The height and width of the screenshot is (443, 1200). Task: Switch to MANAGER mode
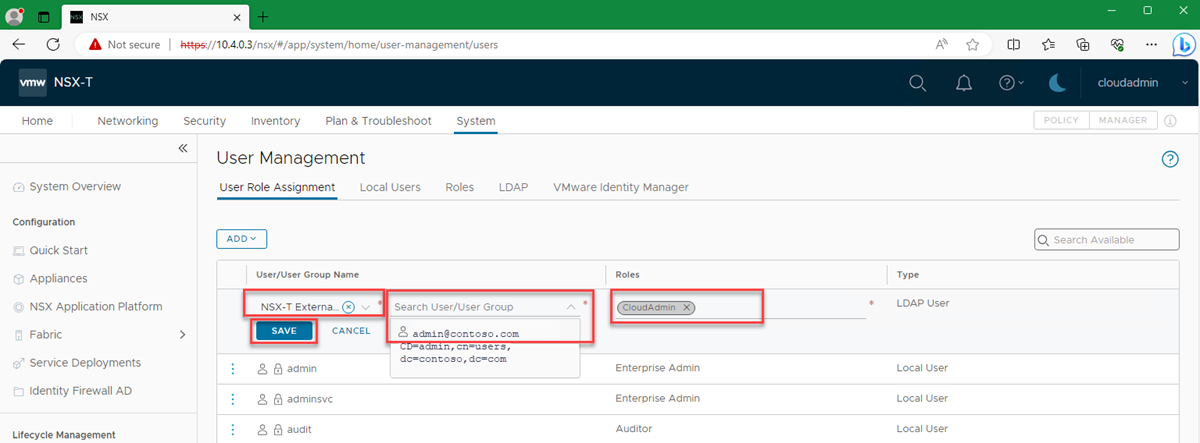coord(1123,120)
